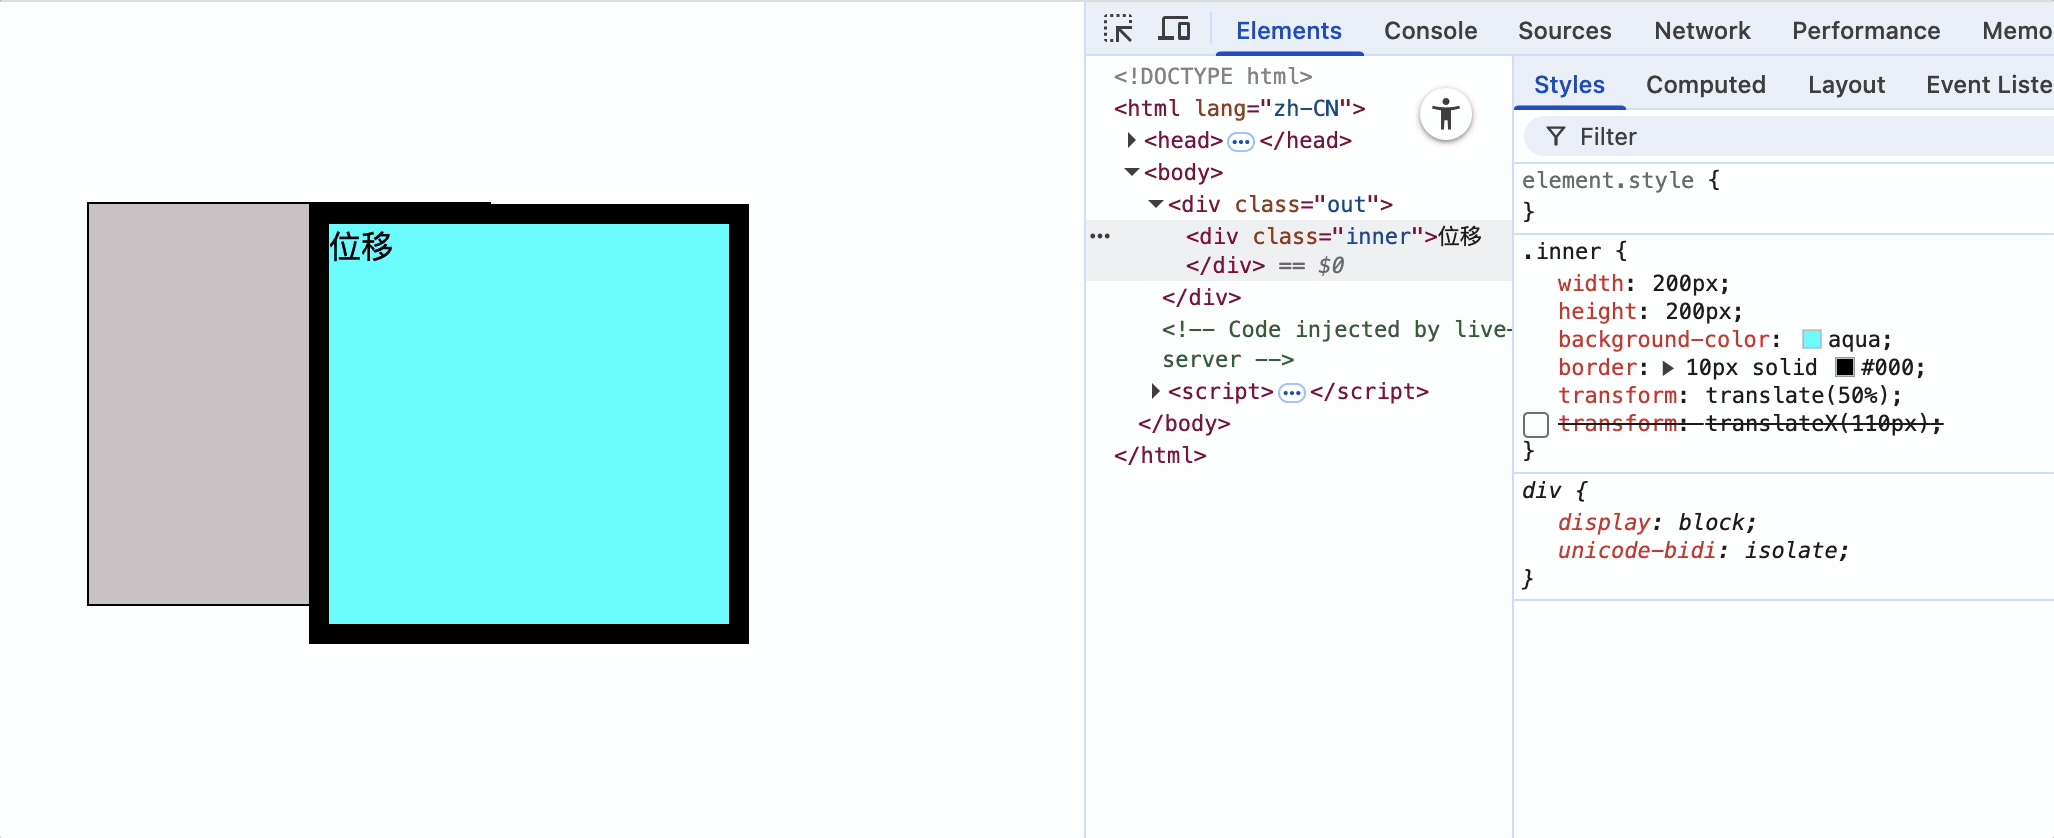Click the filter funnel icon
The height and width of the screenshot is (838, 2054).
pos(1555,136)
